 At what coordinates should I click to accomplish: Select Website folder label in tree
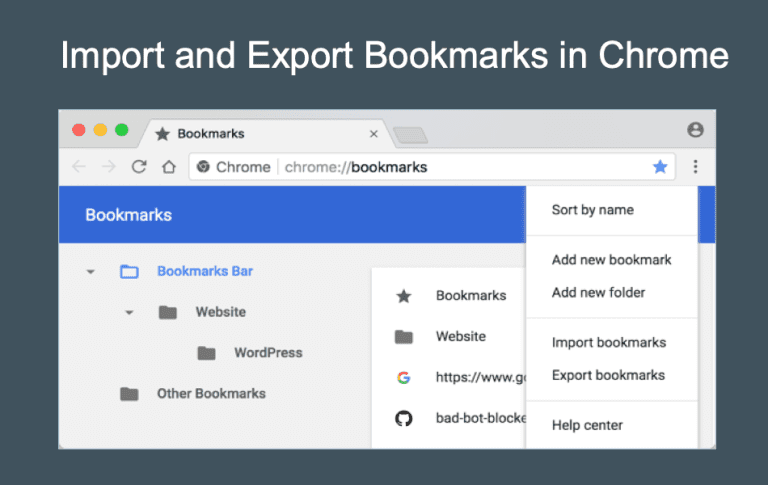(x=220, y=312)
